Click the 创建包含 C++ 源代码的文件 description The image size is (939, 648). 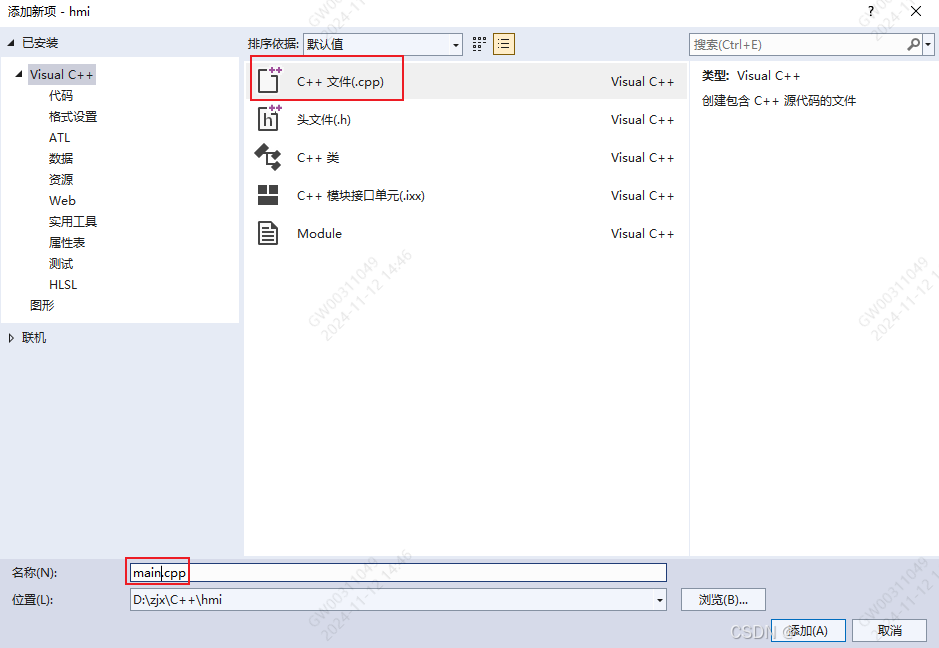point(779,101)
